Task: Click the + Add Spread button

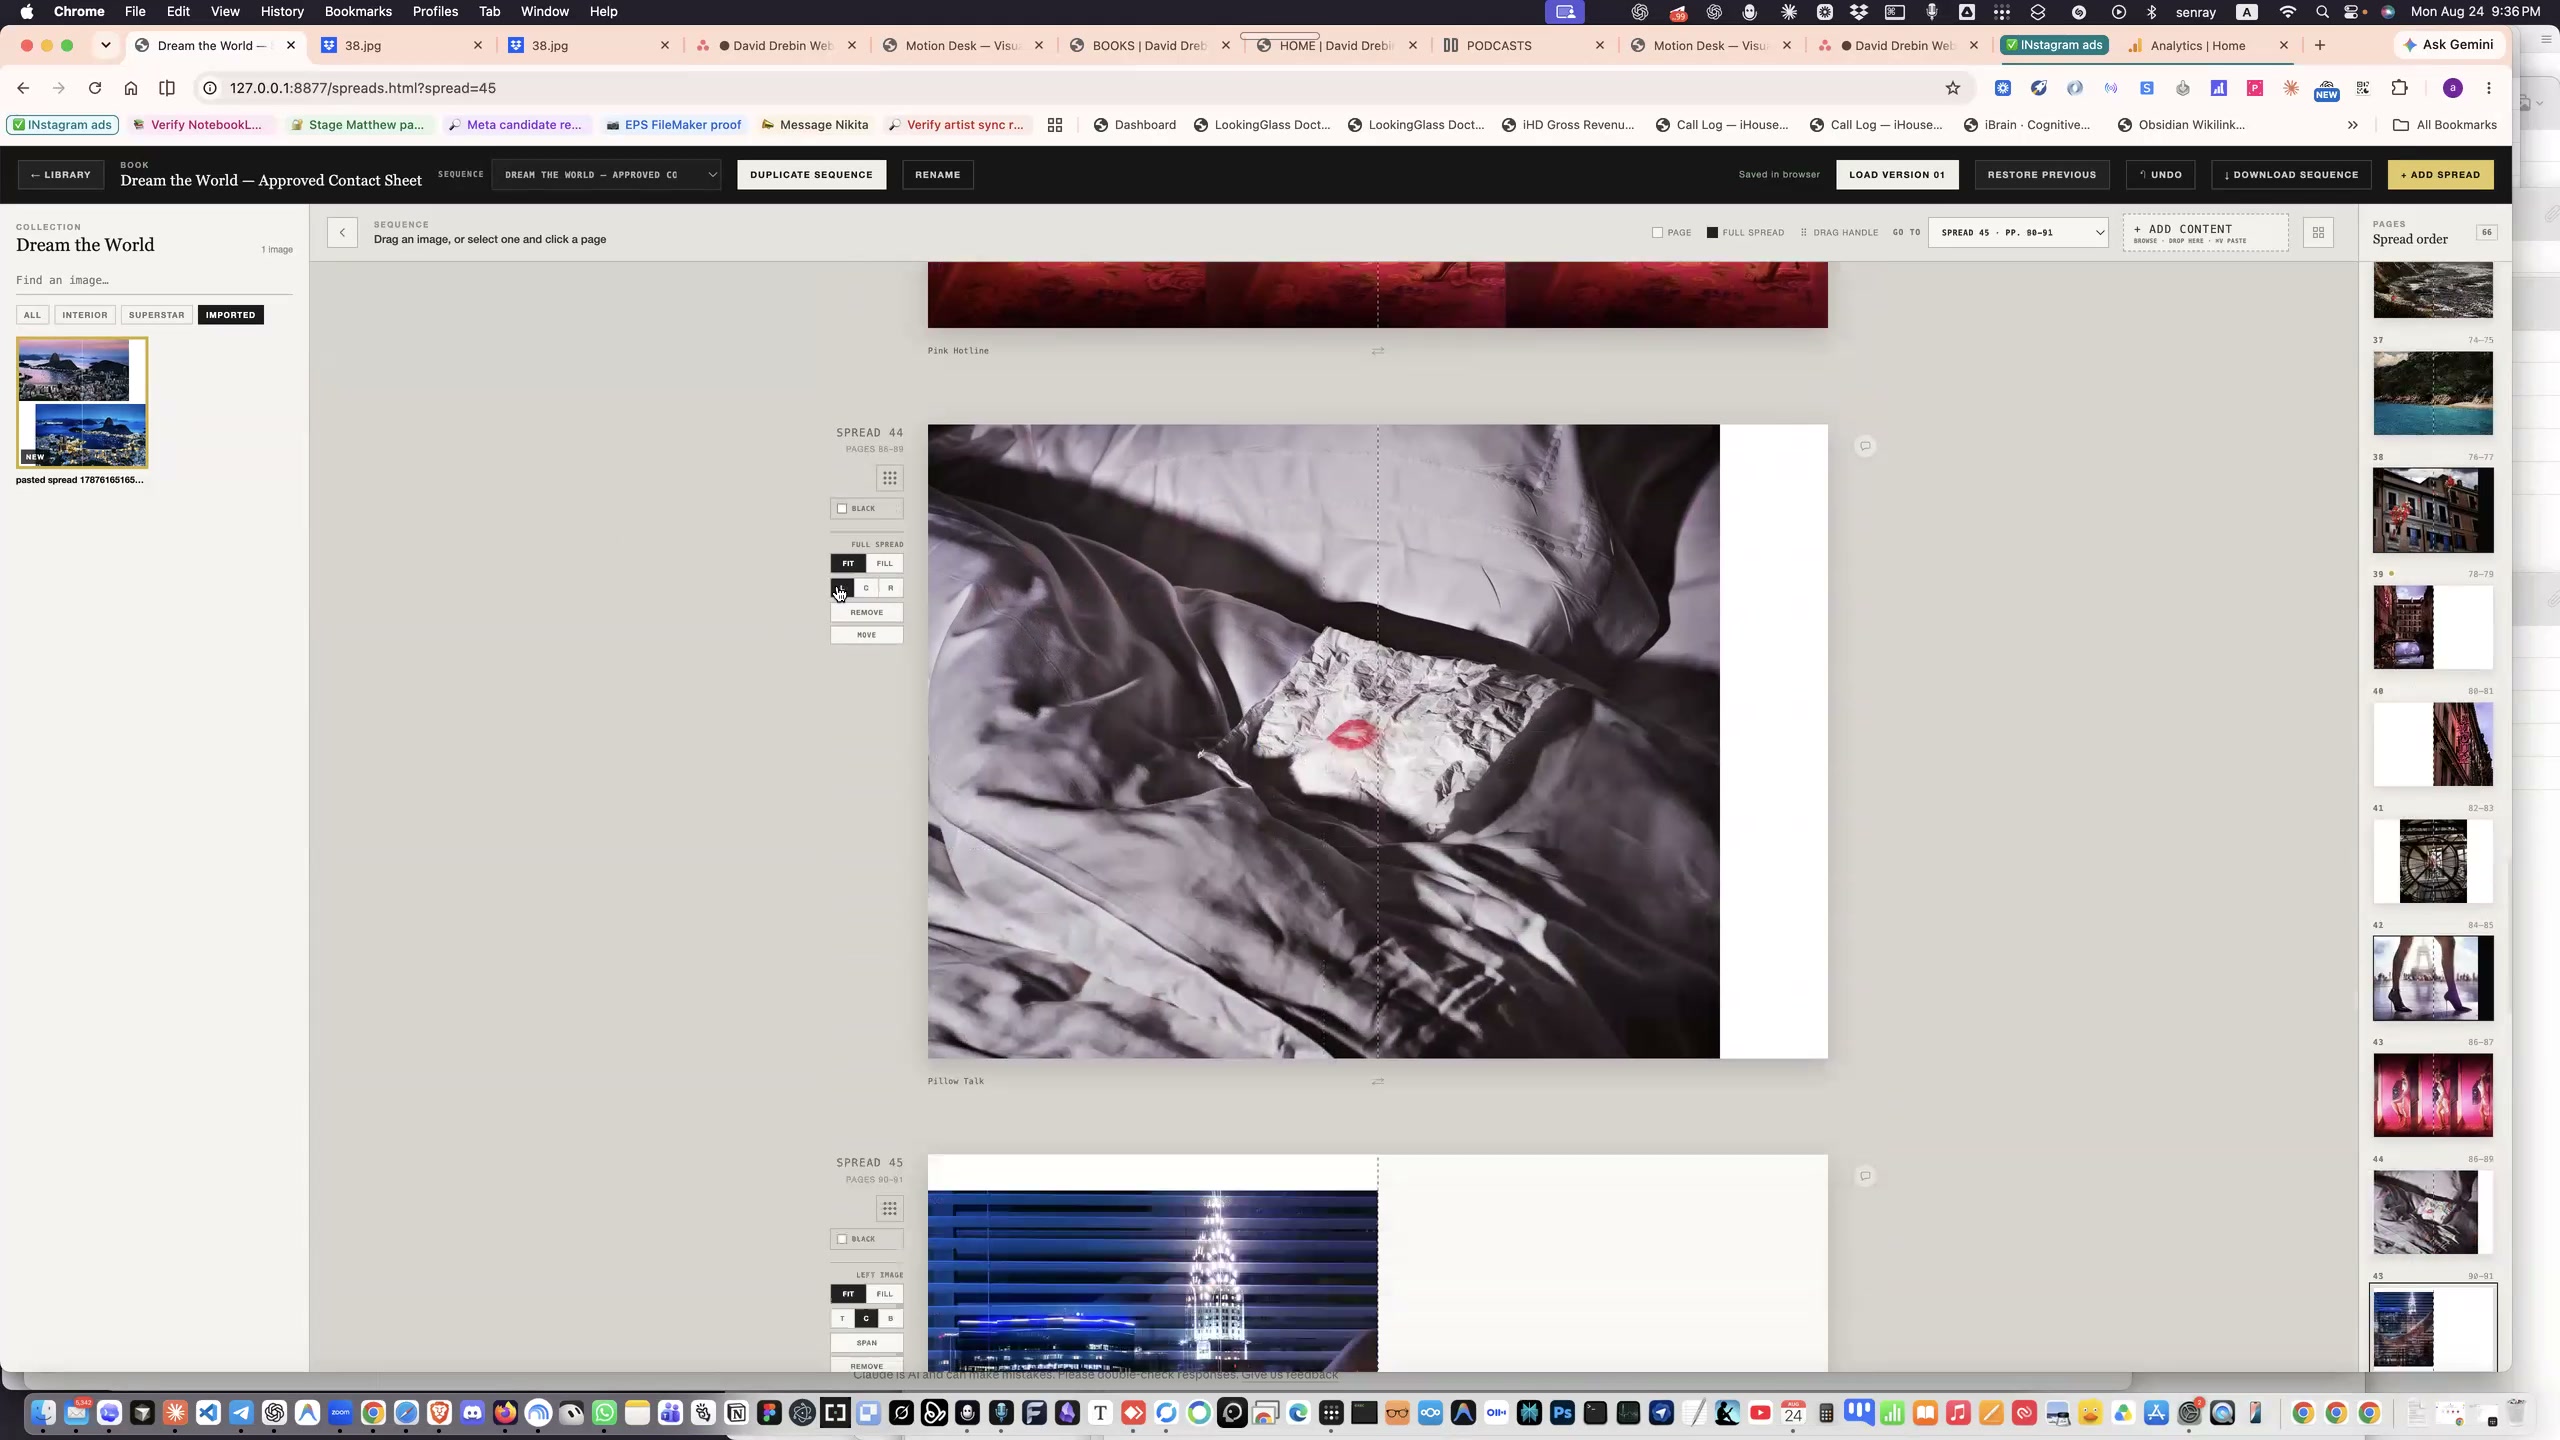Action: (x=2440, y=175)
